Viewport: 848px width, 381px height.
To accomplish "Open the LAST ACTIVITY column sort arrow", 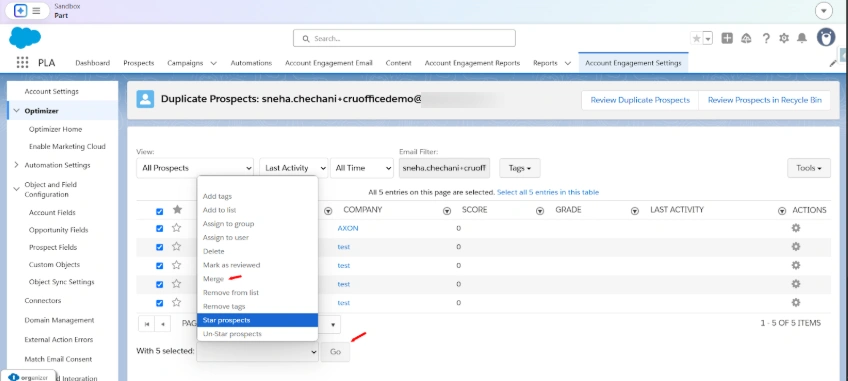I will point(781,211).
